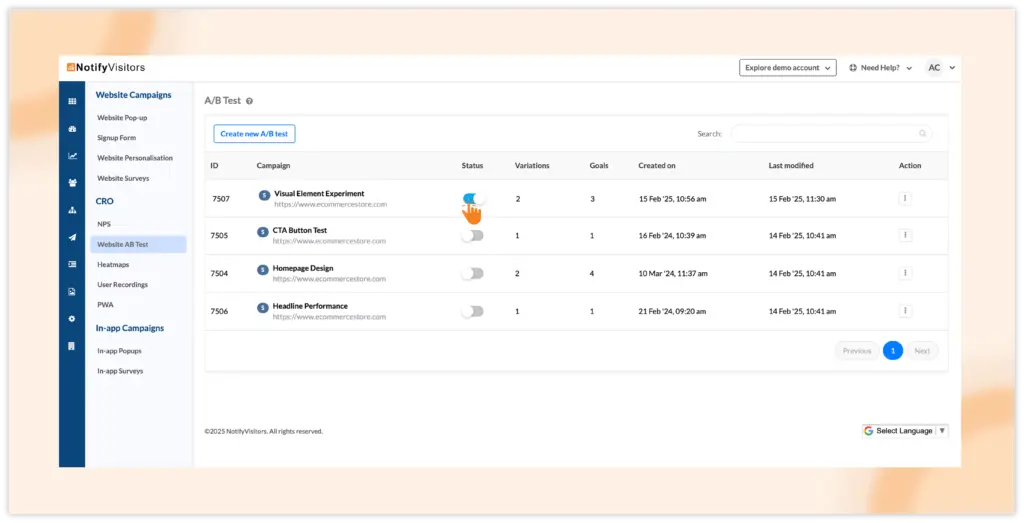Enable the CTA Button Test status toggle
Image resolution: width=1024 pixels, height=523 pixels.
pos(473,236)
